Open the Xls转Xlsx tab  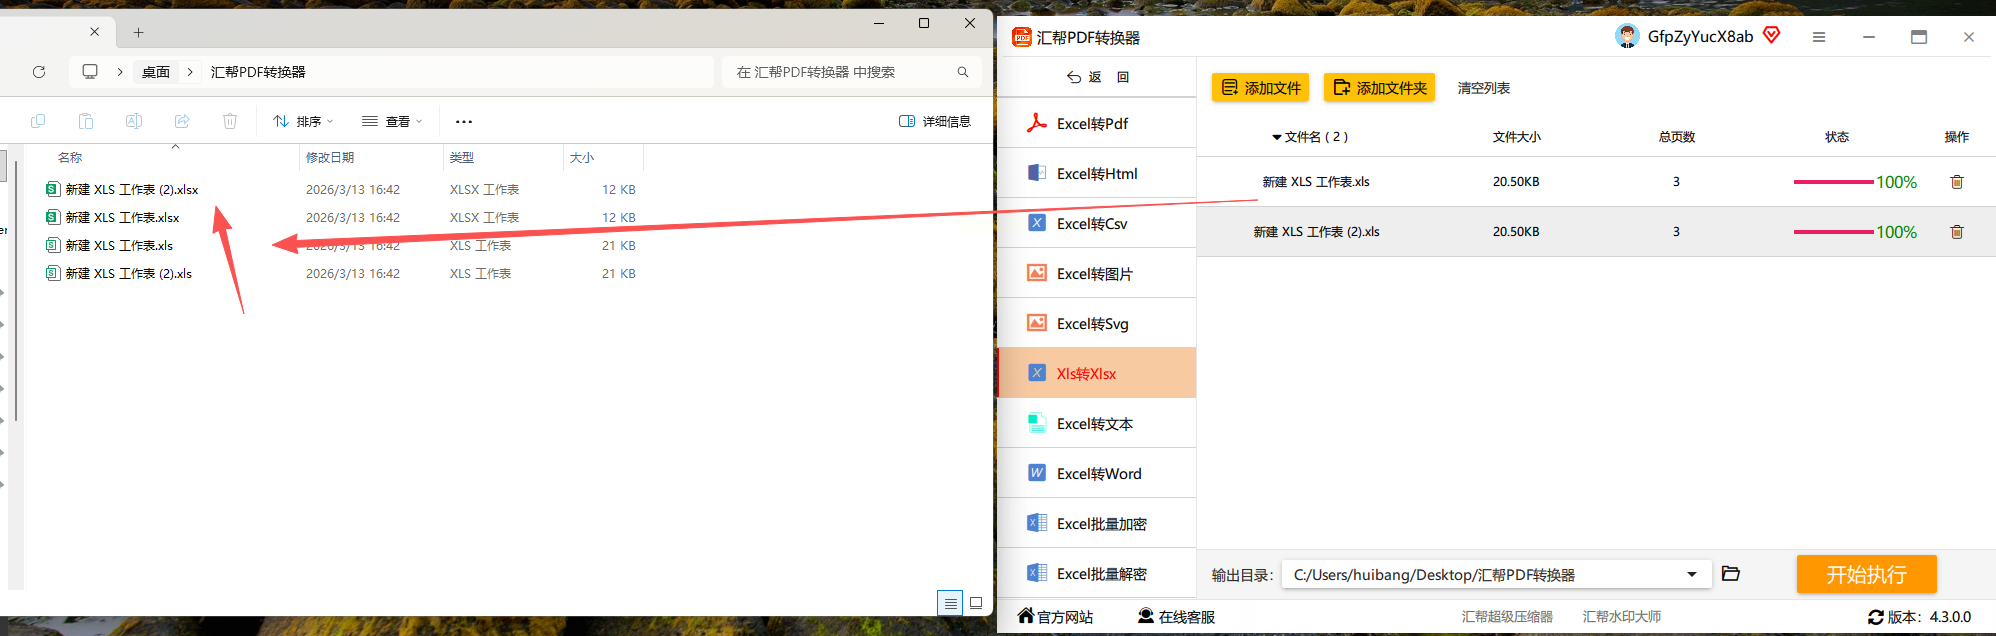pyautogui.click(x=1097, y=373)
